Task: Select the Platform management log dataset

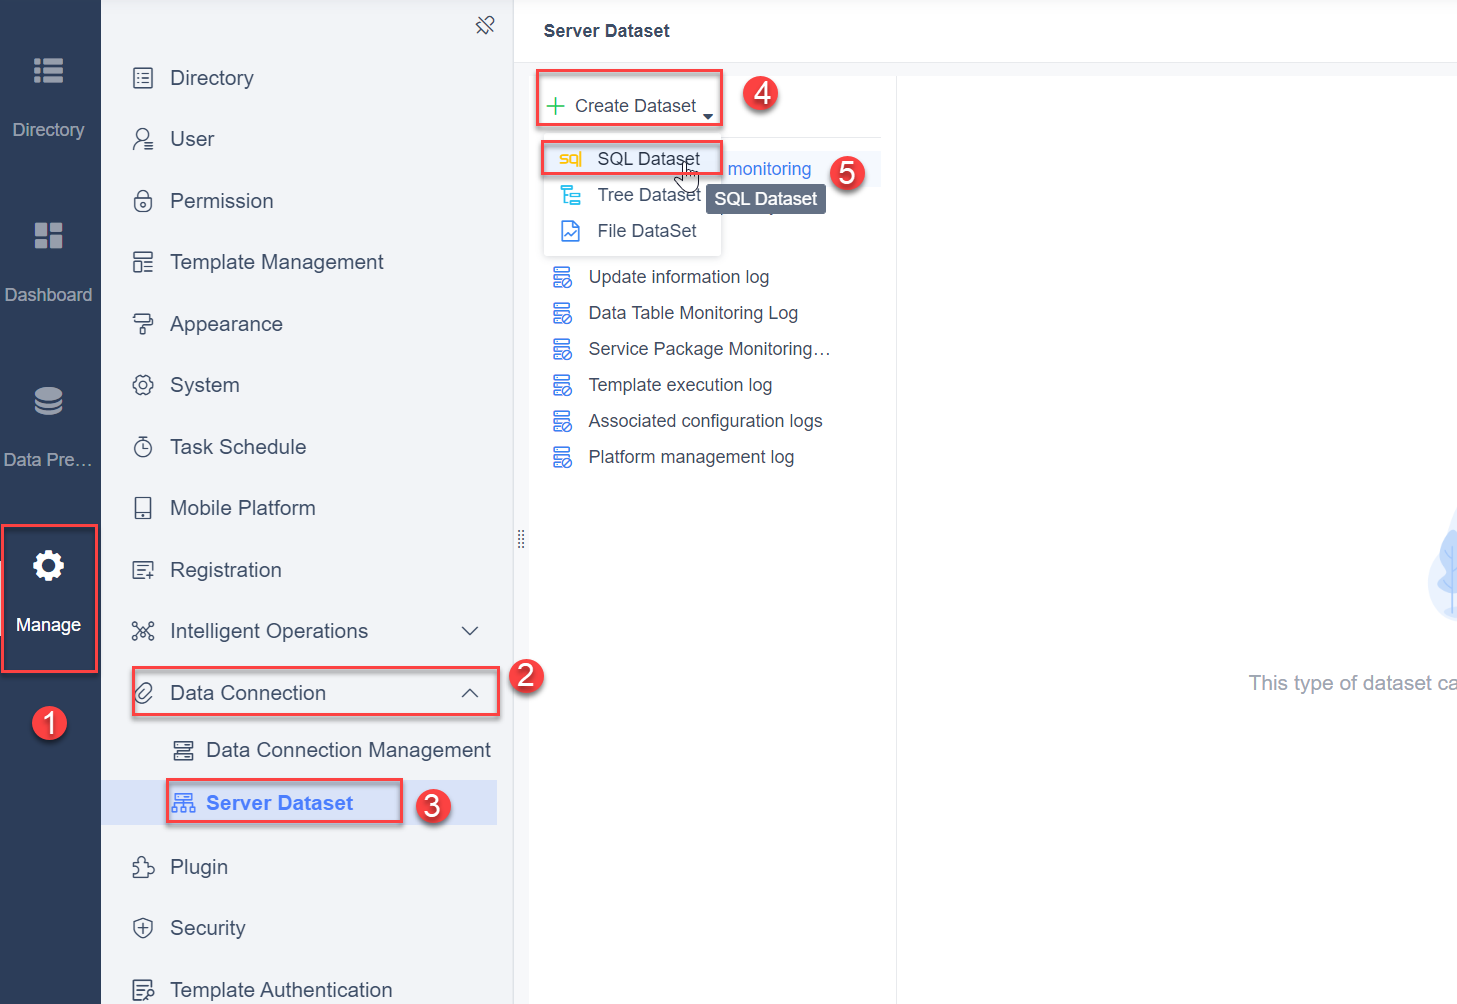Action: (690, 456)
